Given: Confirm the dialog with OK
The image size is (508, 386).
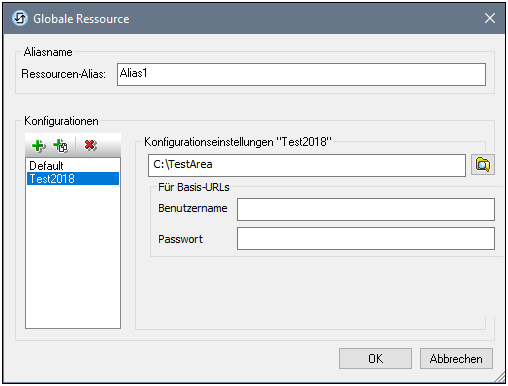Looking at the screenshot, I should coord(375,359).
